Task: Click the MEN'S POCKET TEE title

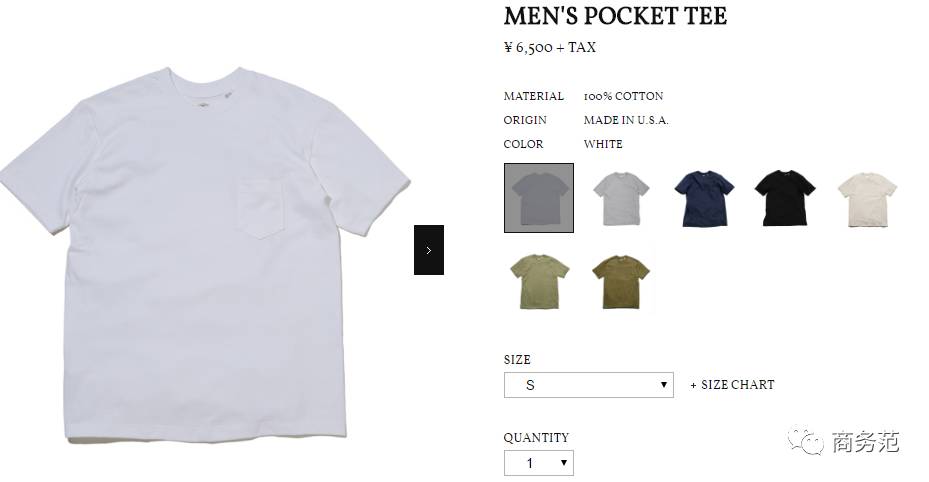Action: click(x=615, y=16)
